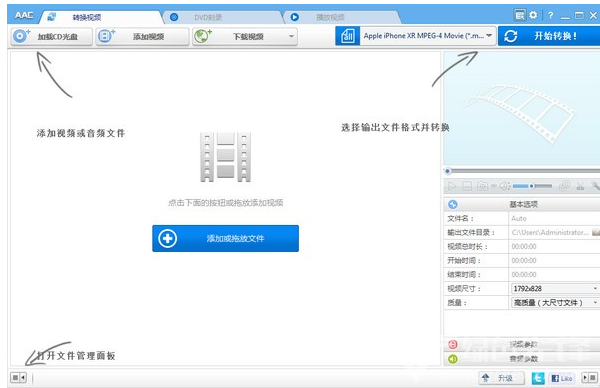
Task: Click the Facebook Like button
Action: 562,378
